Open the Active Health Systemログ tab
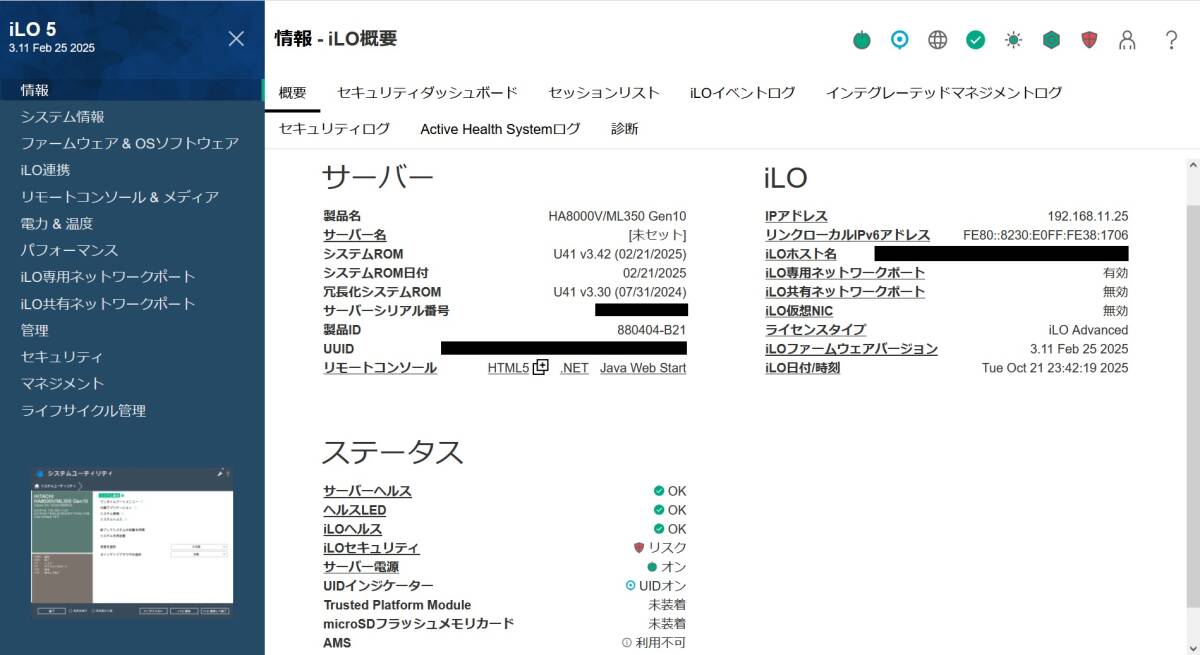 click(500, 129)
